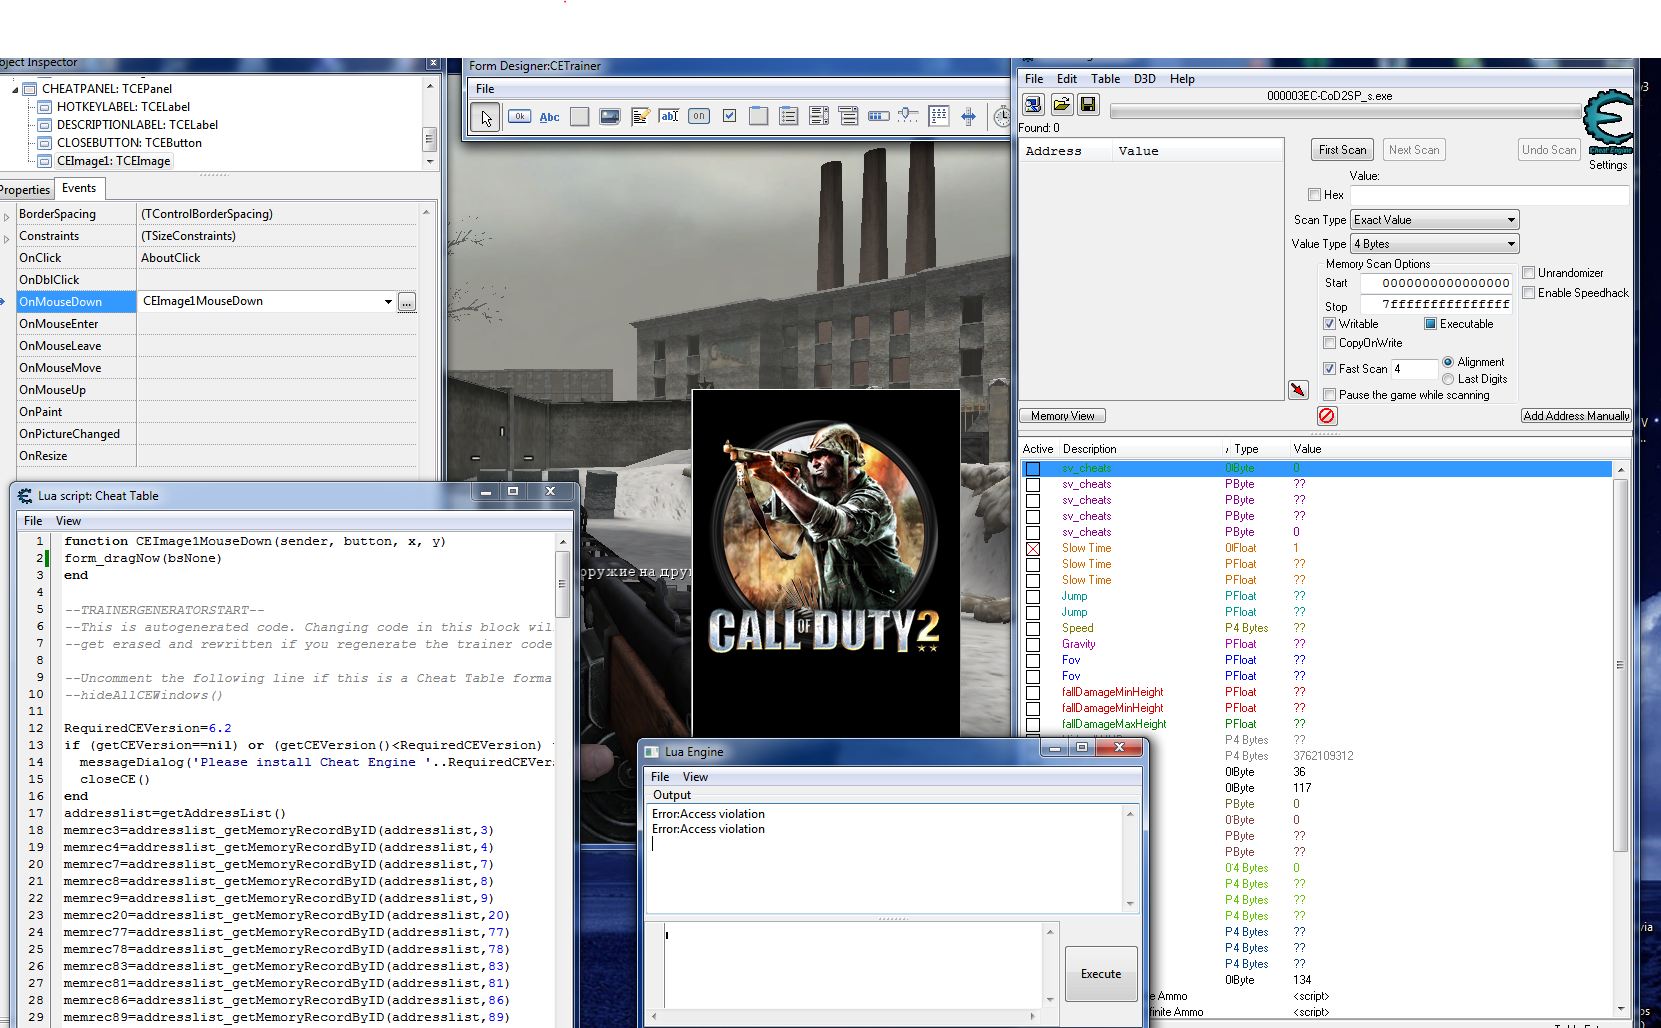Enable the Hex checkbox
Screen dimensions: 1661x1028
point(1315,195)
